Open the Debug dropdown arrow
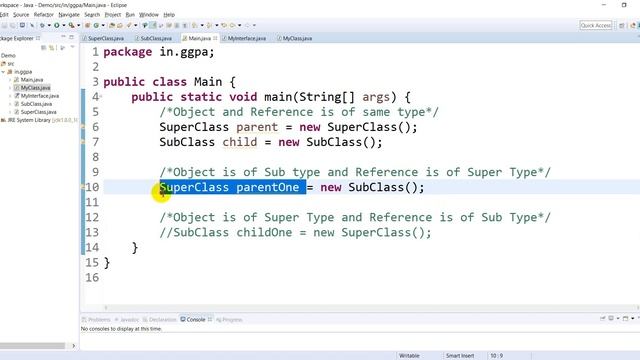The width and height of the screenshot is (640, 360). pos(49,25)
